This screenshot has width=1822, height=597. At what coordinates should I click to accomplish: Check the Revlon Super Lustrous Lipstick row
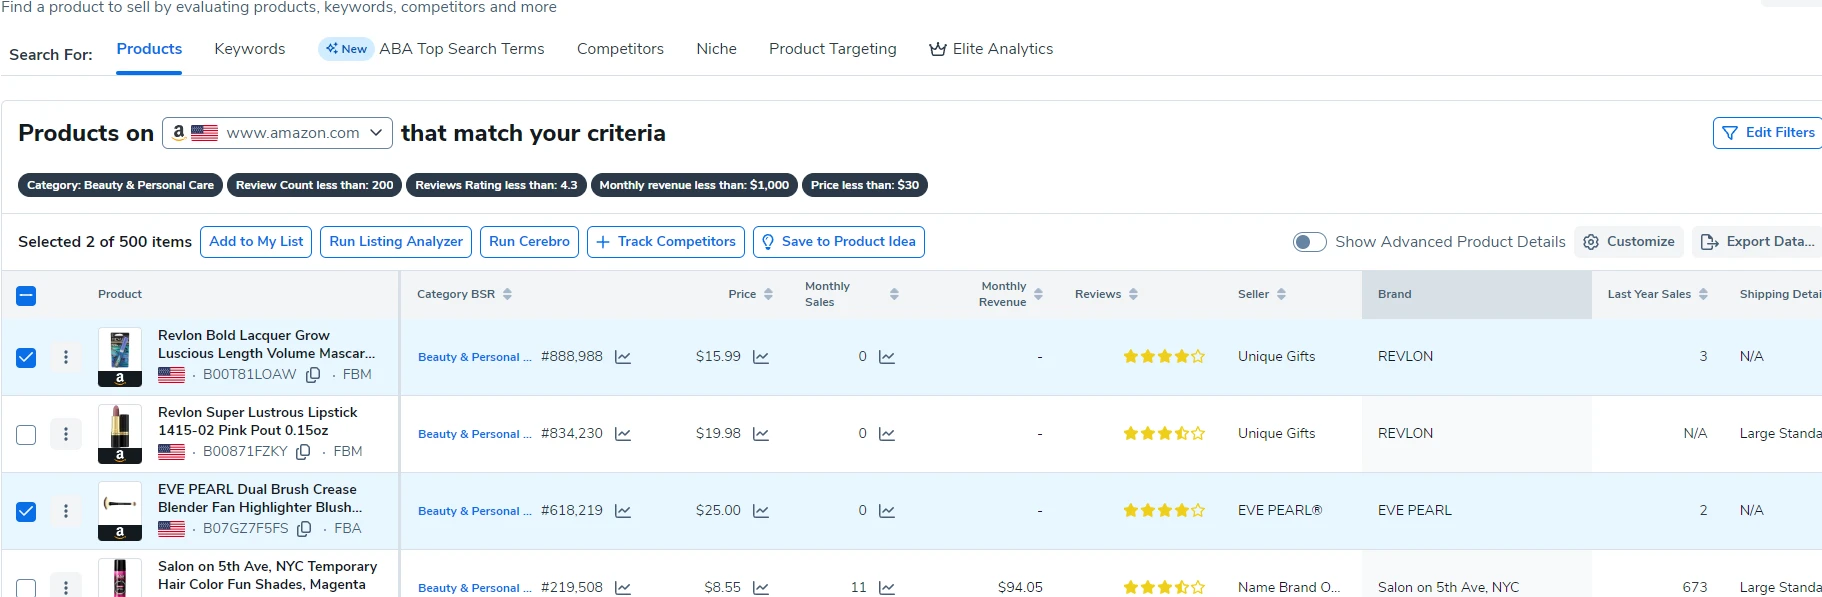26,434
